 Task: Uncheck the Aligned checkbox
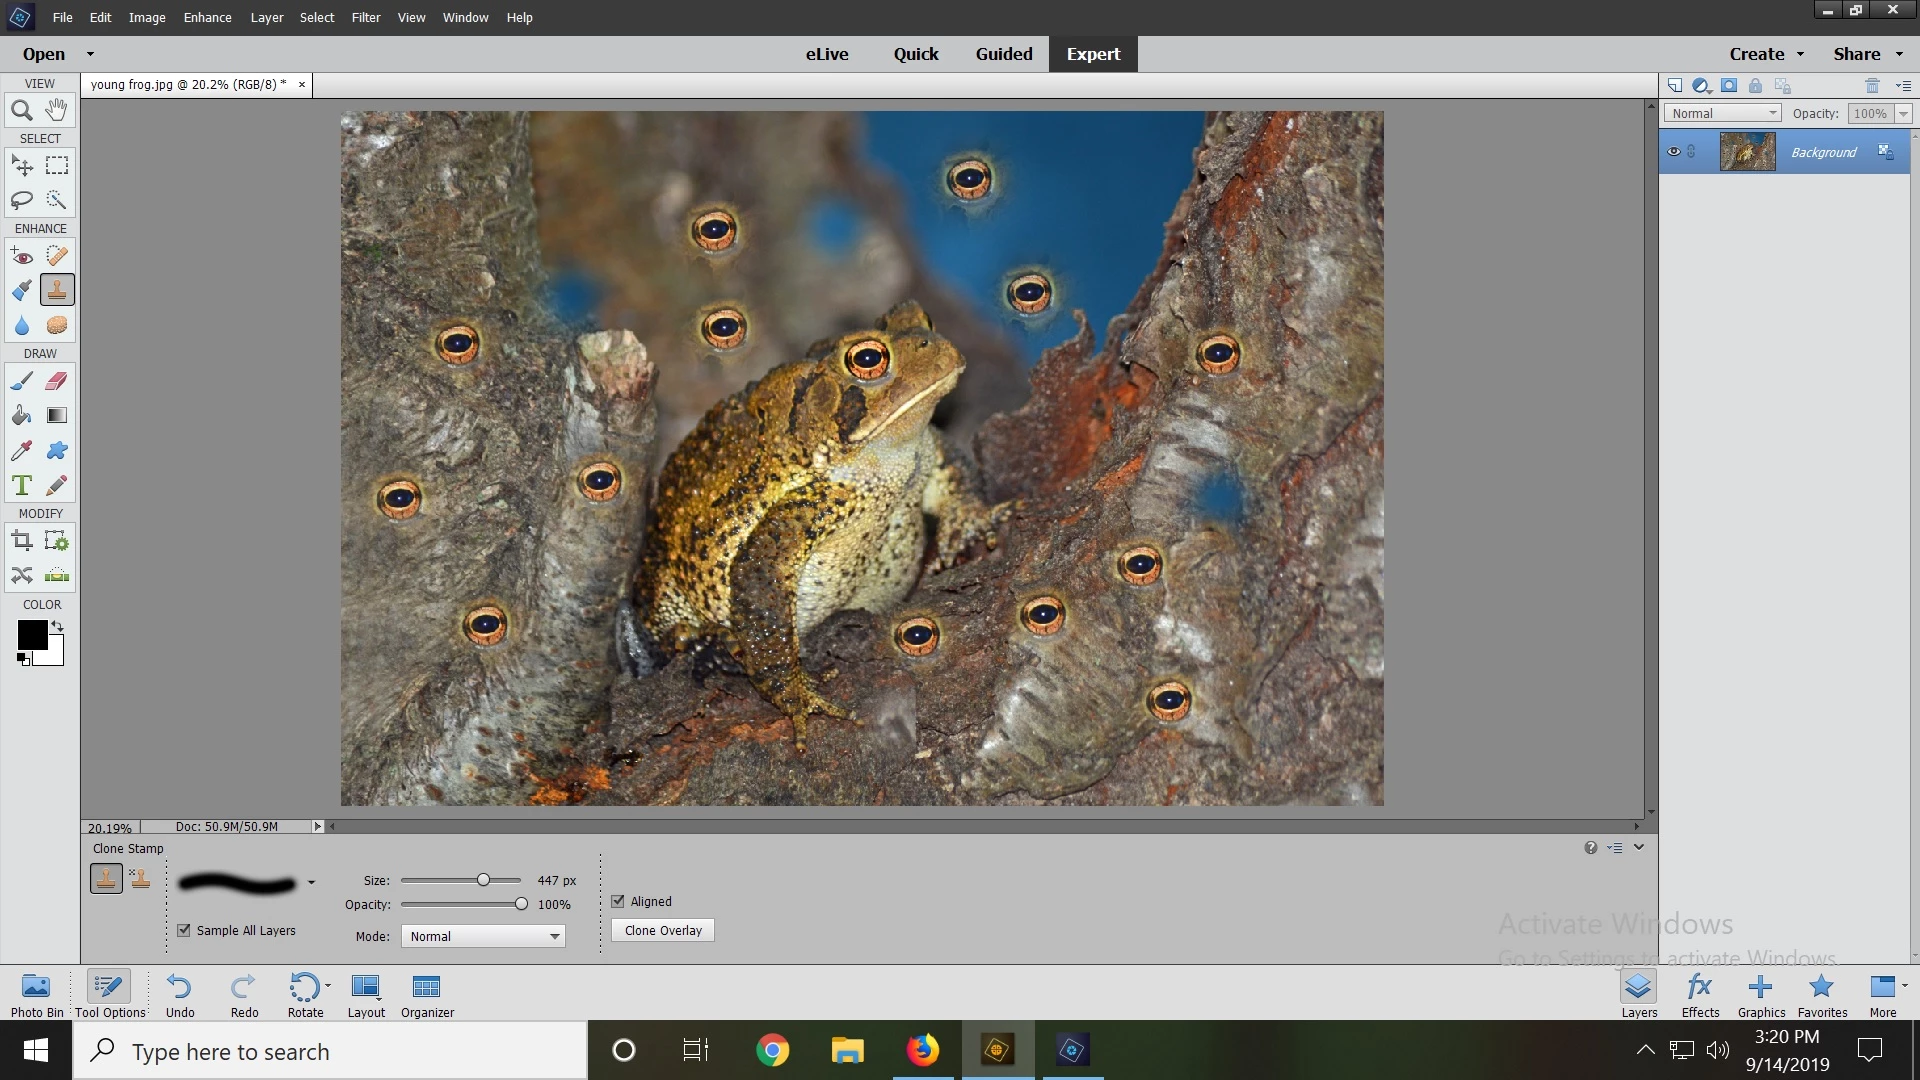pyautogui.click(x=618, y=901)
